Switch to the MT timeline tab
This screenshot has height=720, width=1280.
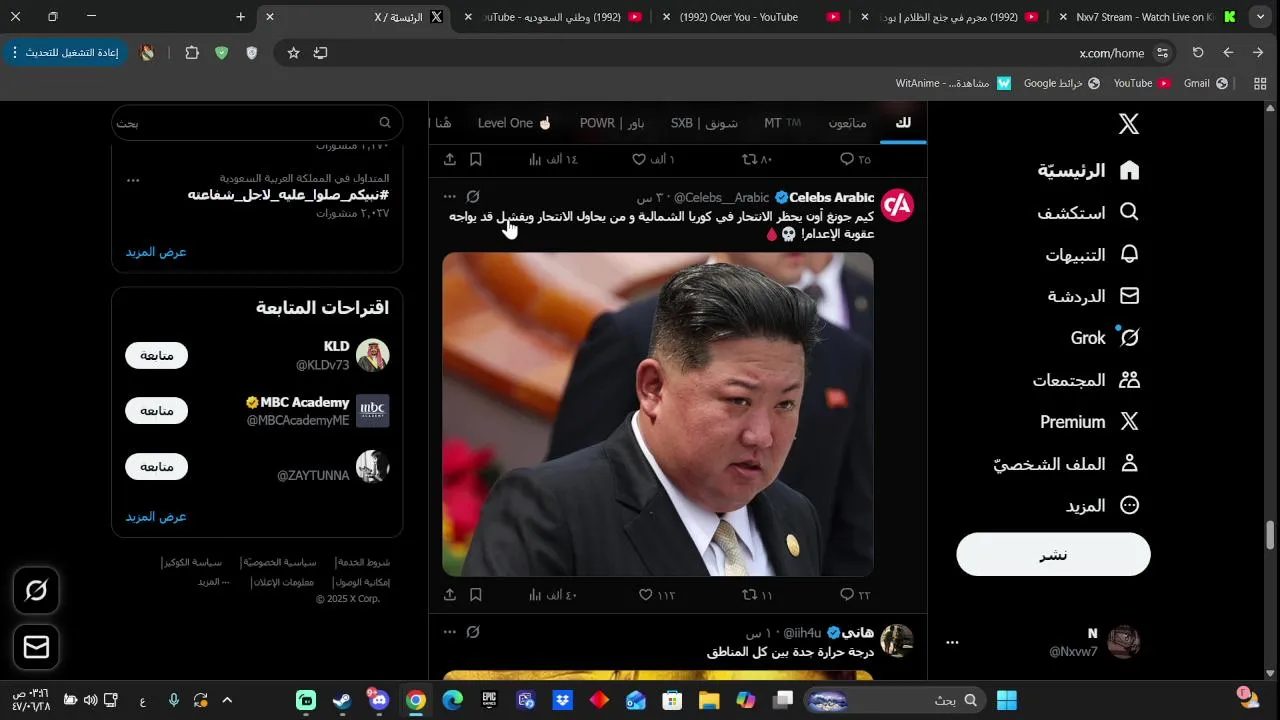coord(782,123)
